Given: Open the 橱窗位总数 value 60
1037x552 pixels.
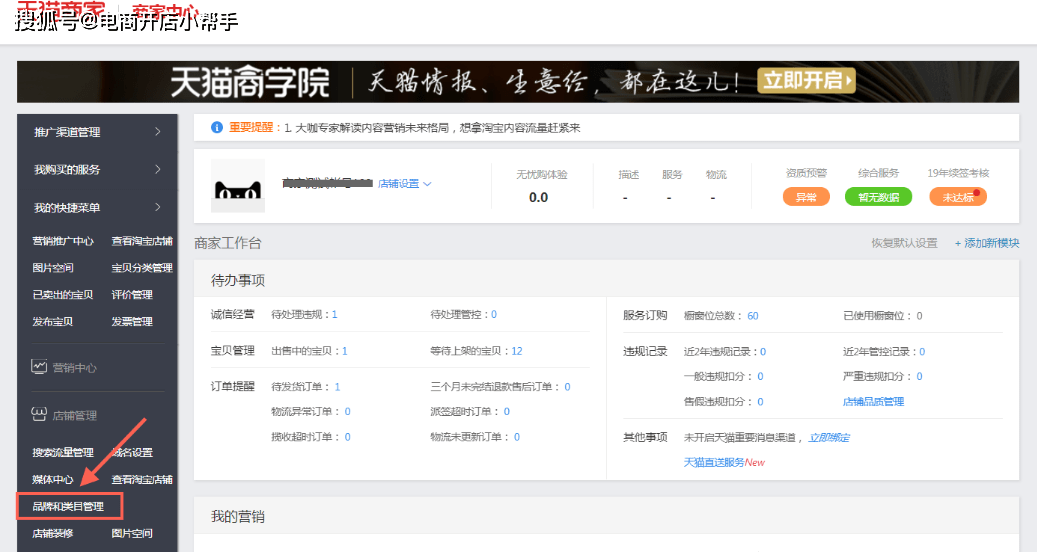Looking at the screenshot, I should pyautogui.click(x=753, y=316).
